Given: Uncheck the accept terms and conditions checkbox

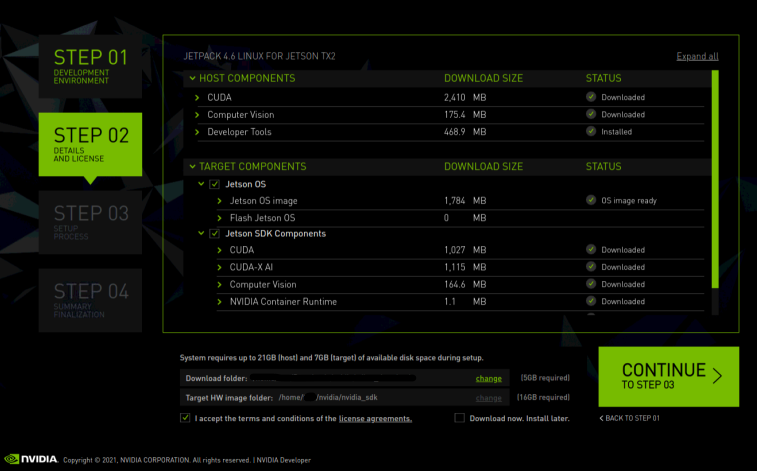Looking at the screenshot, I should 185,418.
